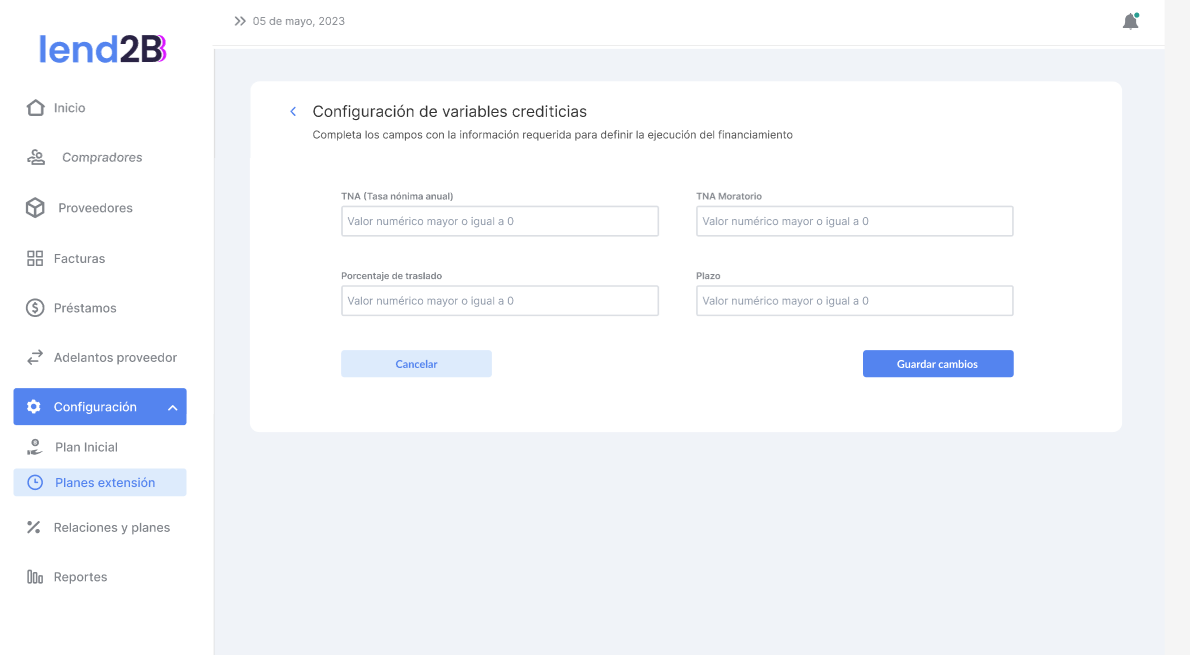Click the Préstamos dollar icon
1190x655 pixels.
[x=35, y=308]
